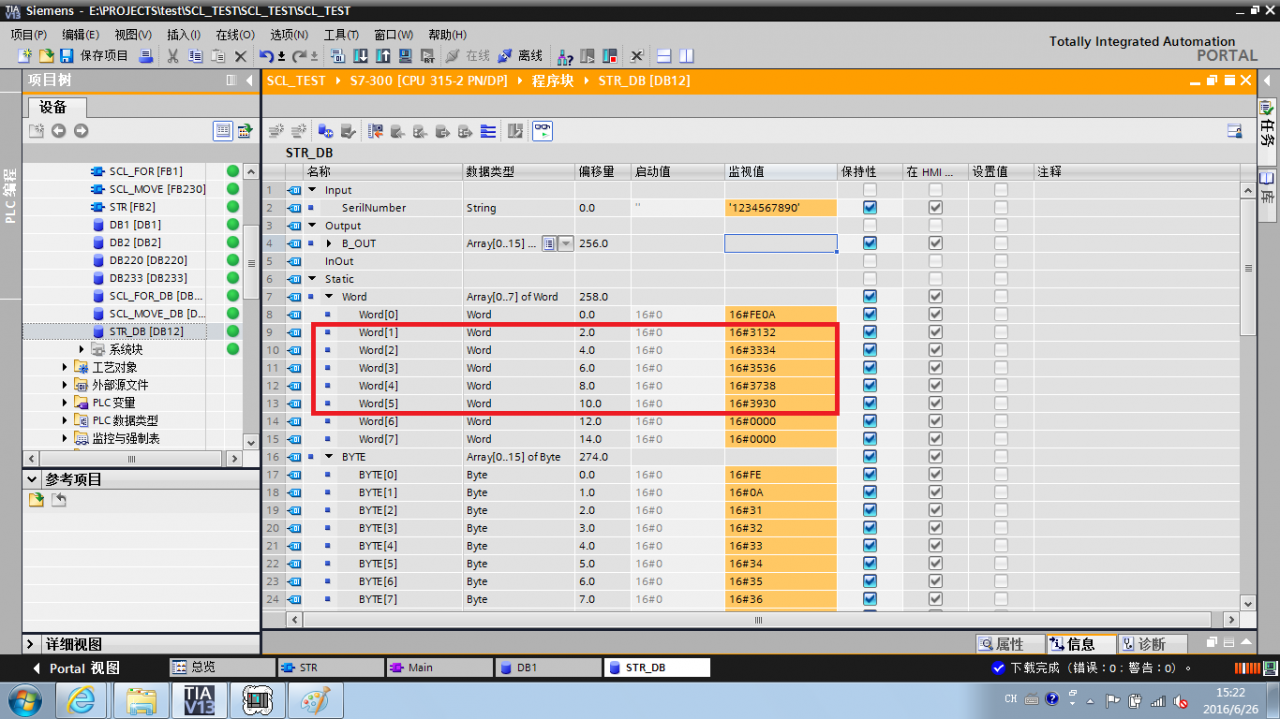Viewport: 1280px width, 719px height.
Task: Toggle retain checkbox for BYTE[0]
Action: tap(870, 475)
